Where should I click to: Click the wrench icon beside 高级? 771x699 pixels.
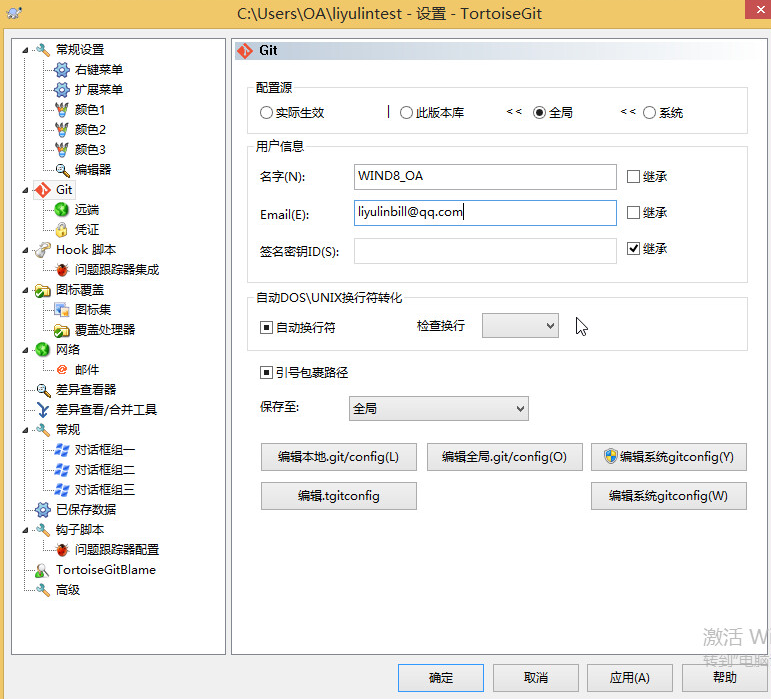tap(43, 590)
